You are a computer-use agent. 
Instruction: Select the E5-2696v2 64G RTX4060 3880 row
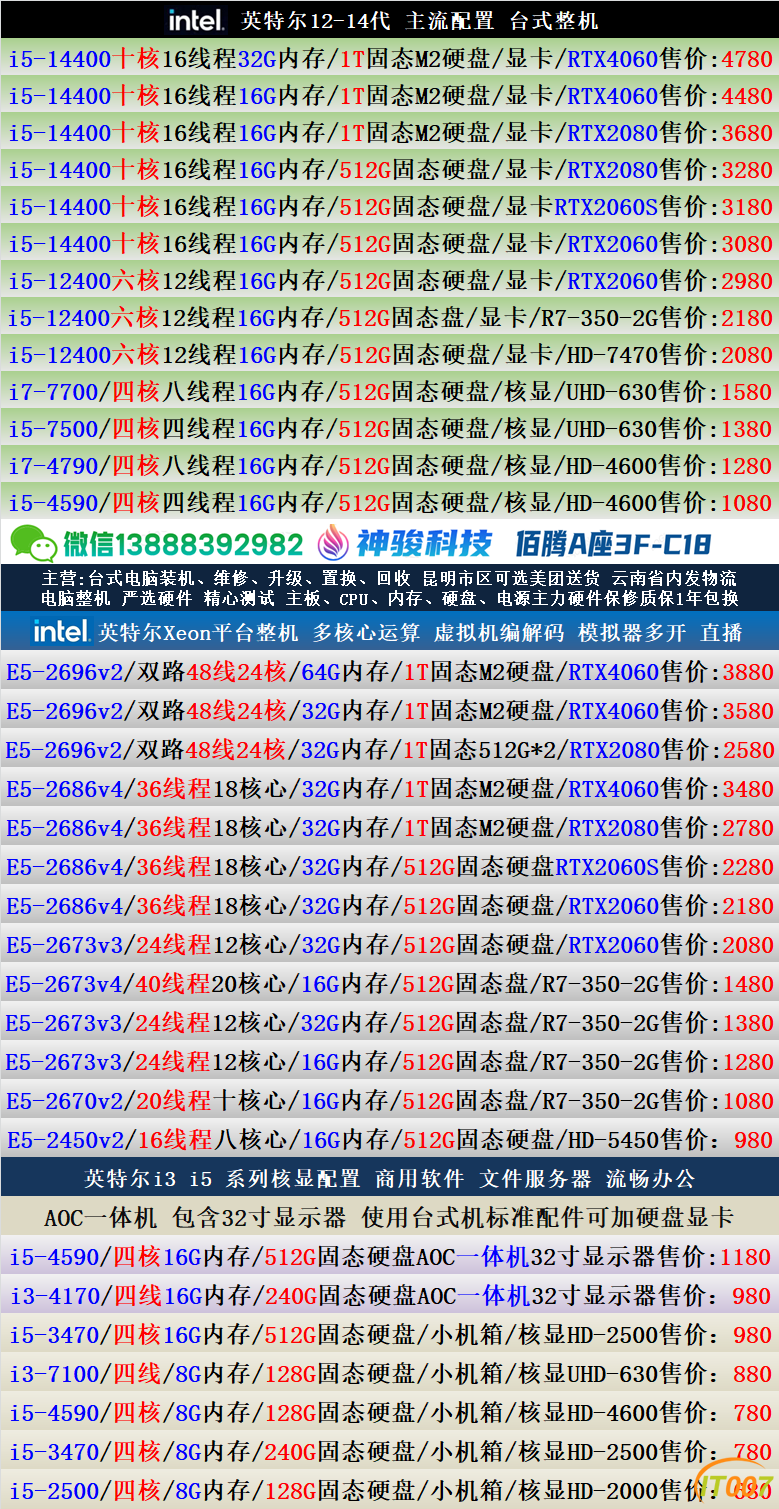(389, 672)
